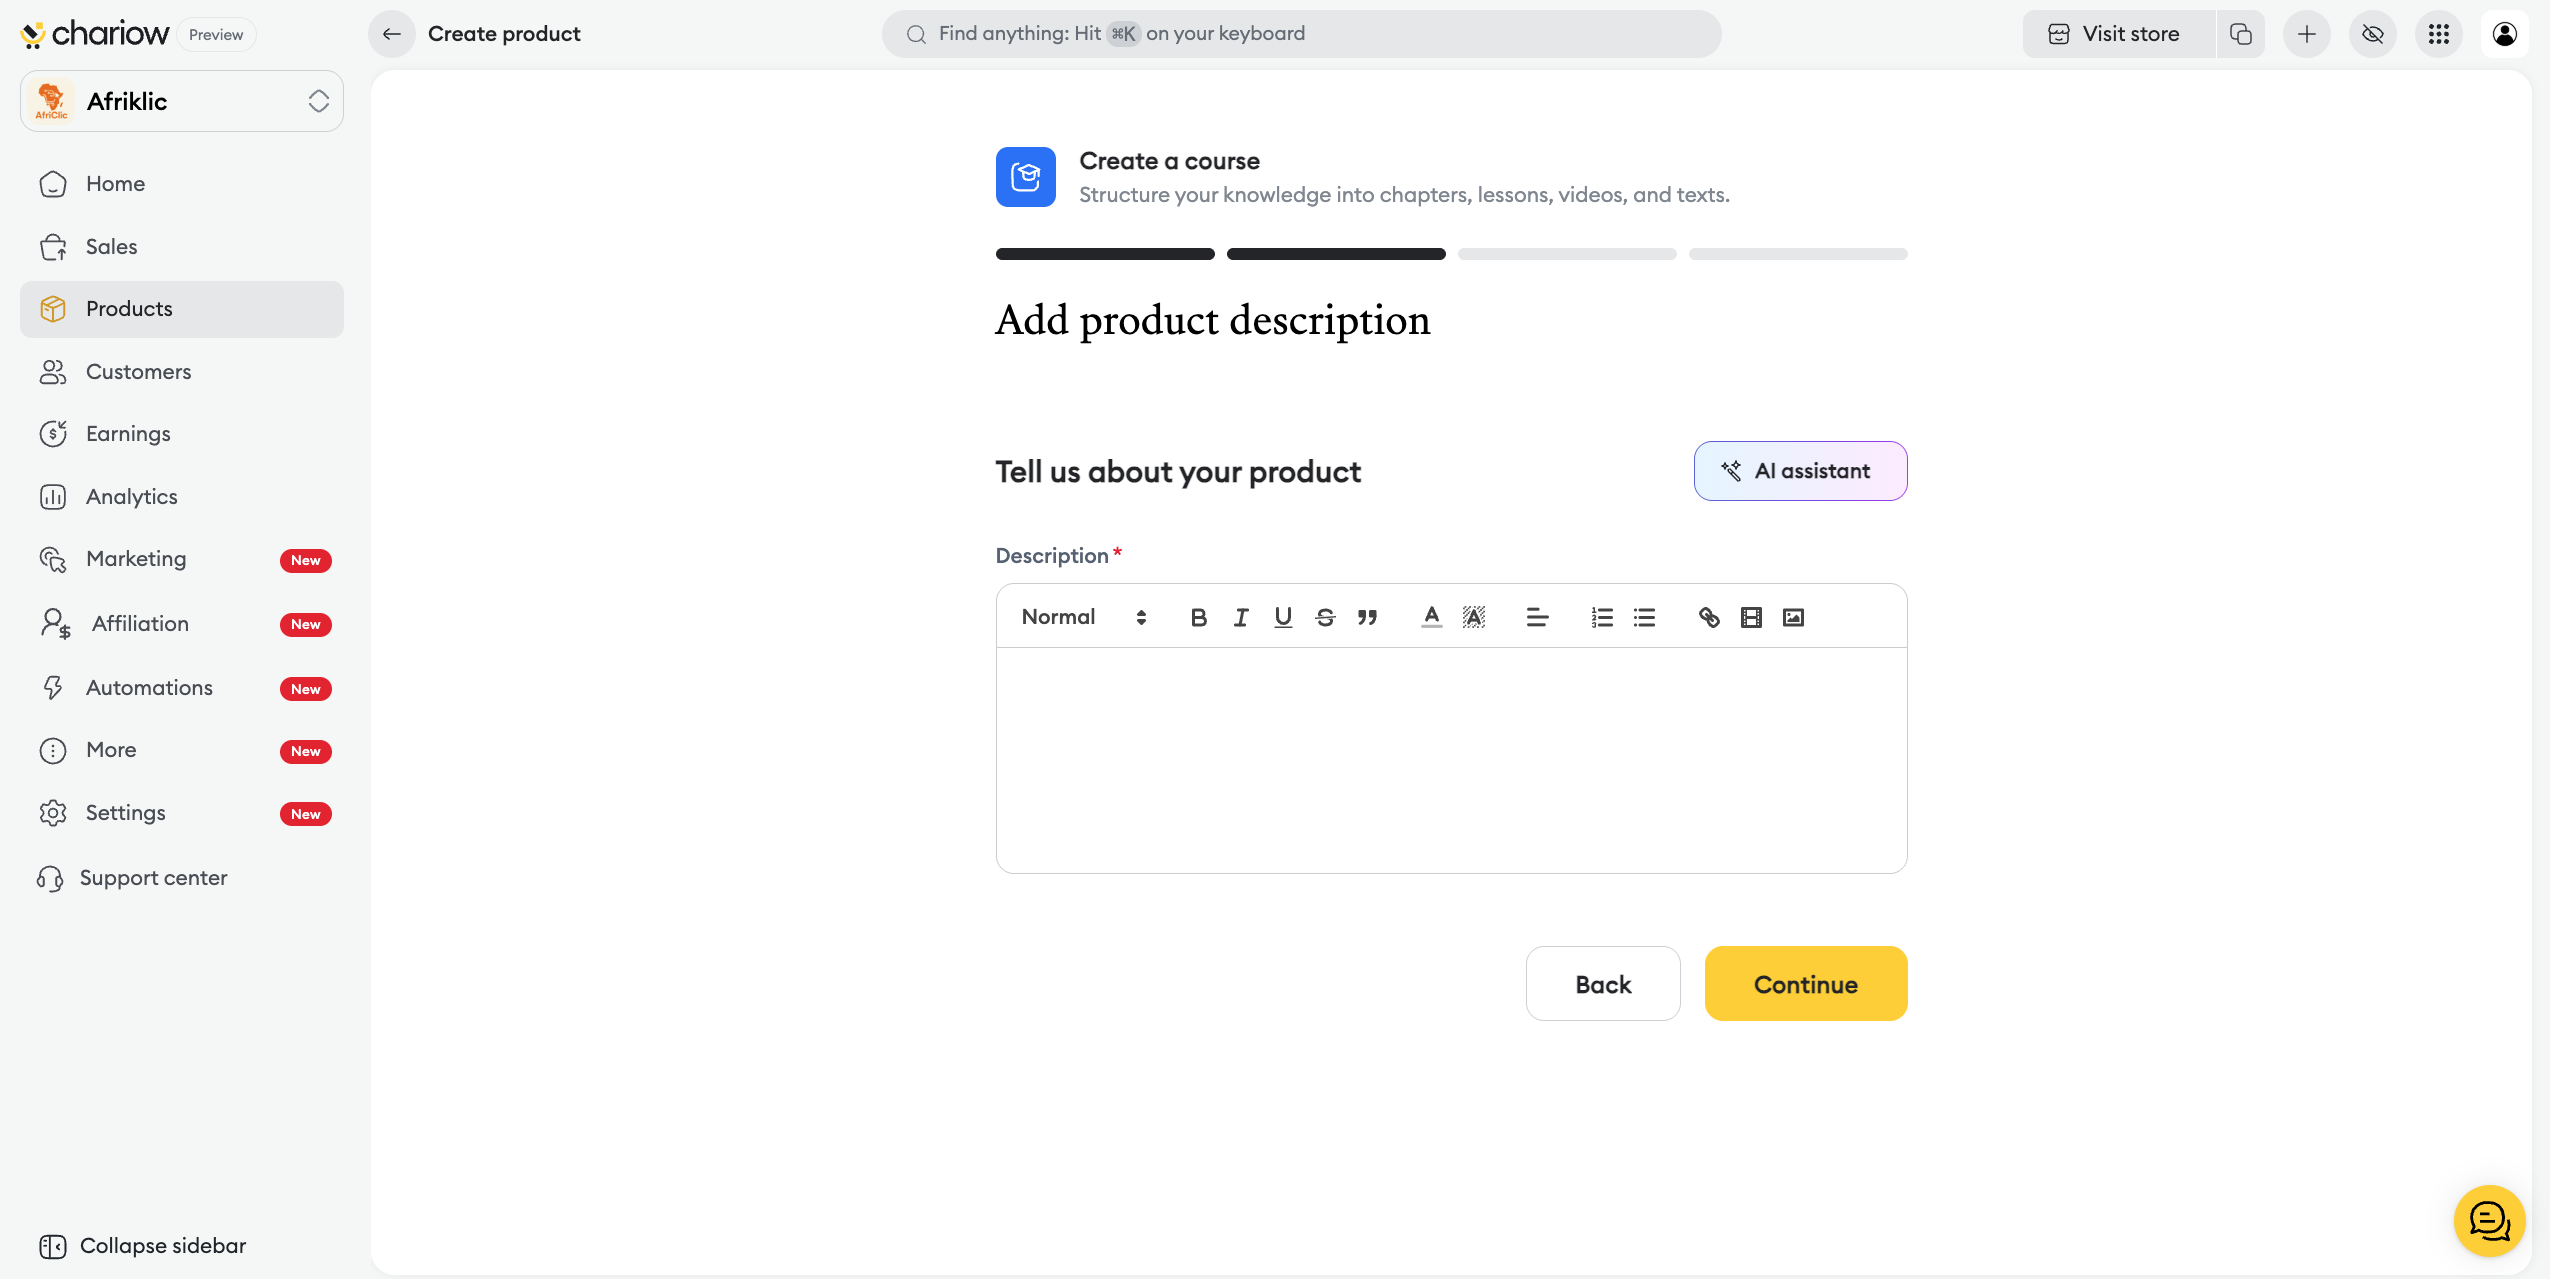Apply italic formatting in editor toolbar
This screenshot has width=2550, height=1279.
point(1241,617)
